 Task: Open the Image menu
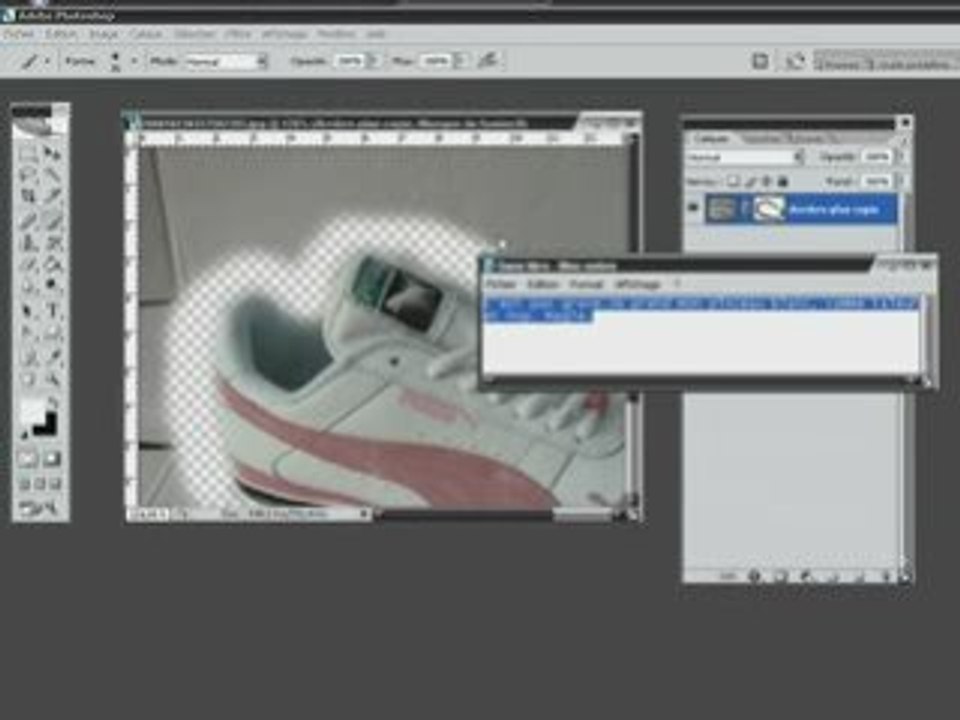point(103,34)
